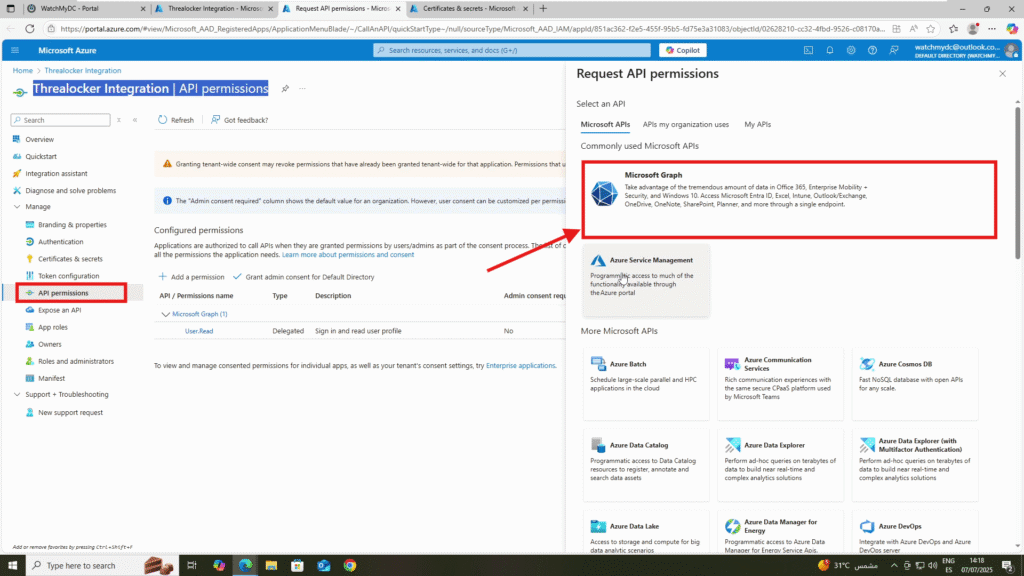Select the Azure Data Lake card

click(647, 533)
